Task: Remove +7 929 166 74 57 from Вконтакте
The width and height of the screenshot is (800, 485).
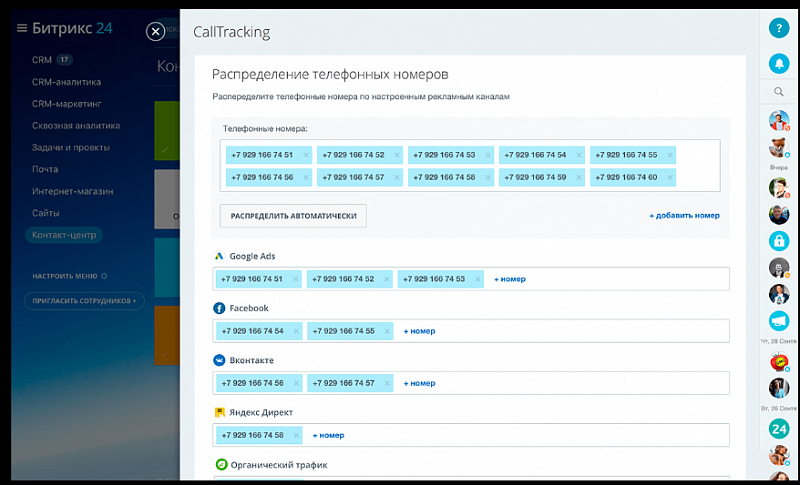Action: pos(387,383)
